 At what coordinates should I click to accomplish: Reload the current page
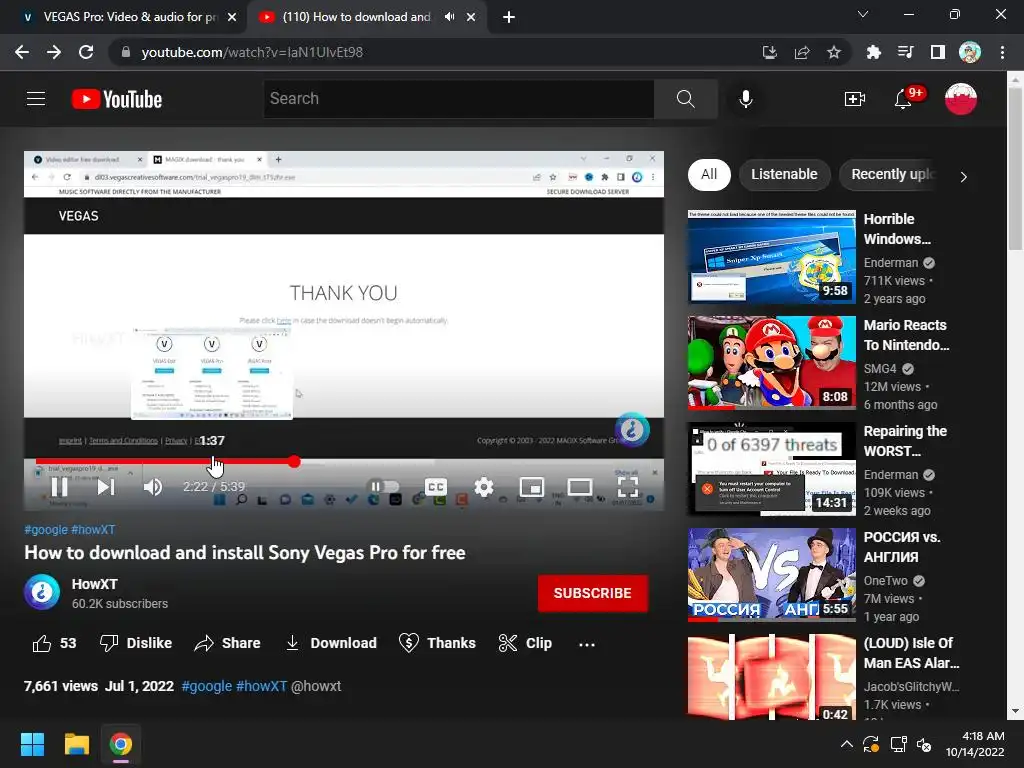point(86,52)
